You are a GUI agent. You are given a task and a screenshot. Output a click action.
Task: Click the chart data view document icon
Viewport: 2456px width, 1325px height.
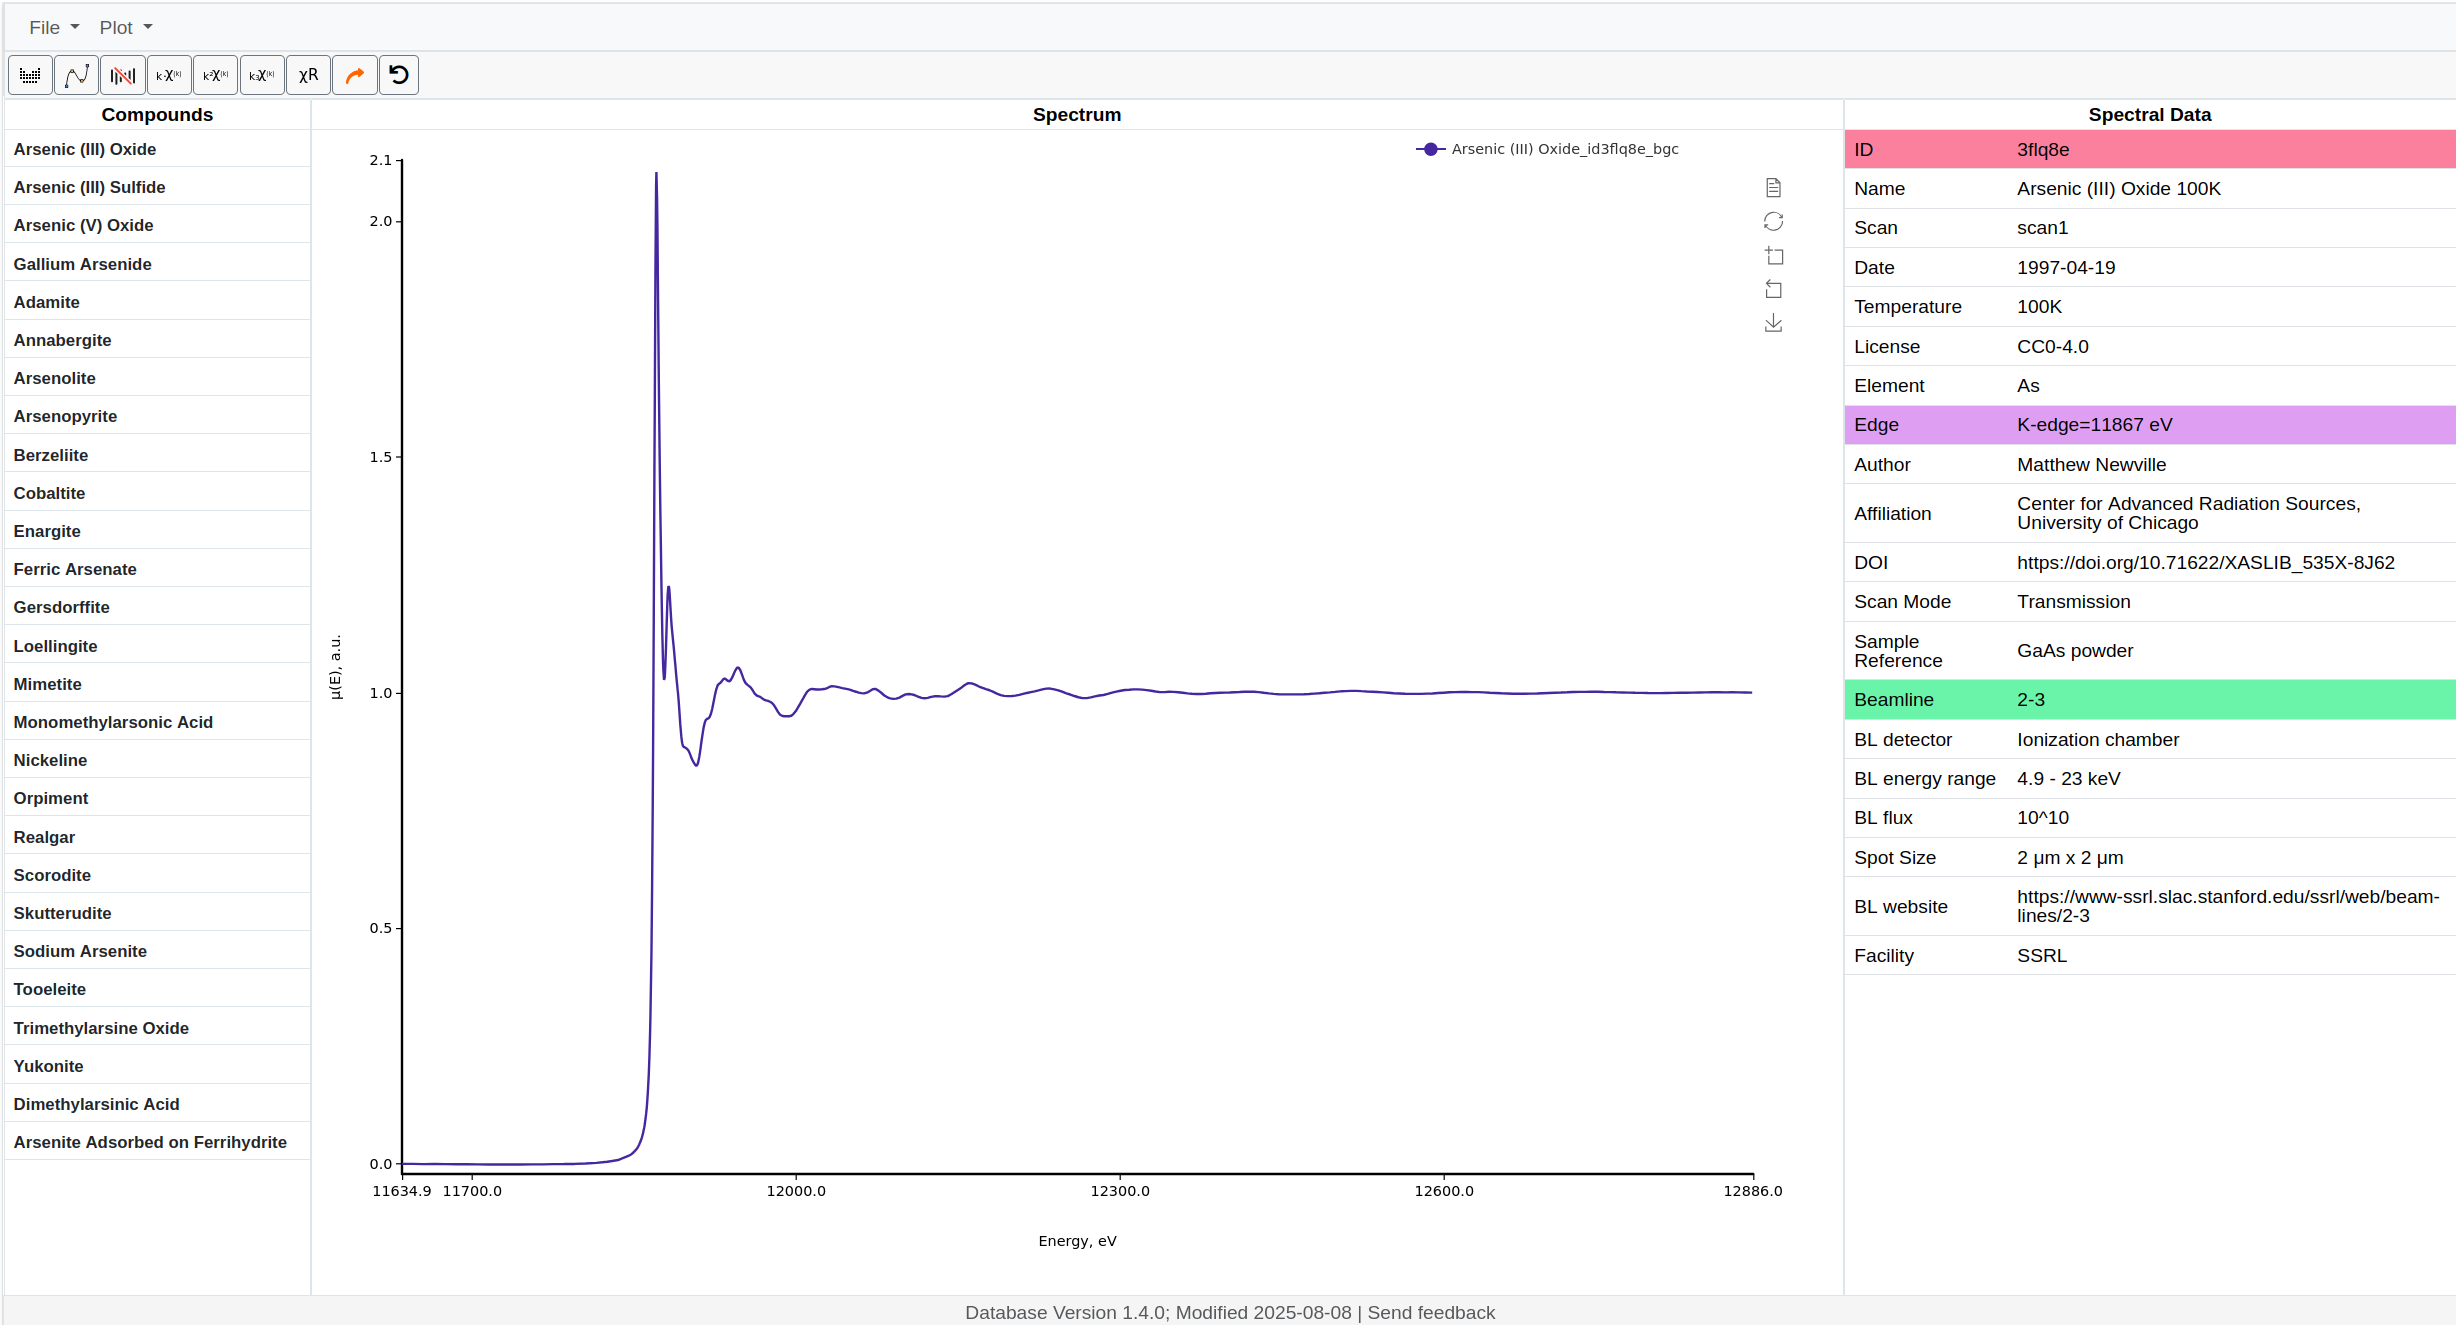(1773, 188)
